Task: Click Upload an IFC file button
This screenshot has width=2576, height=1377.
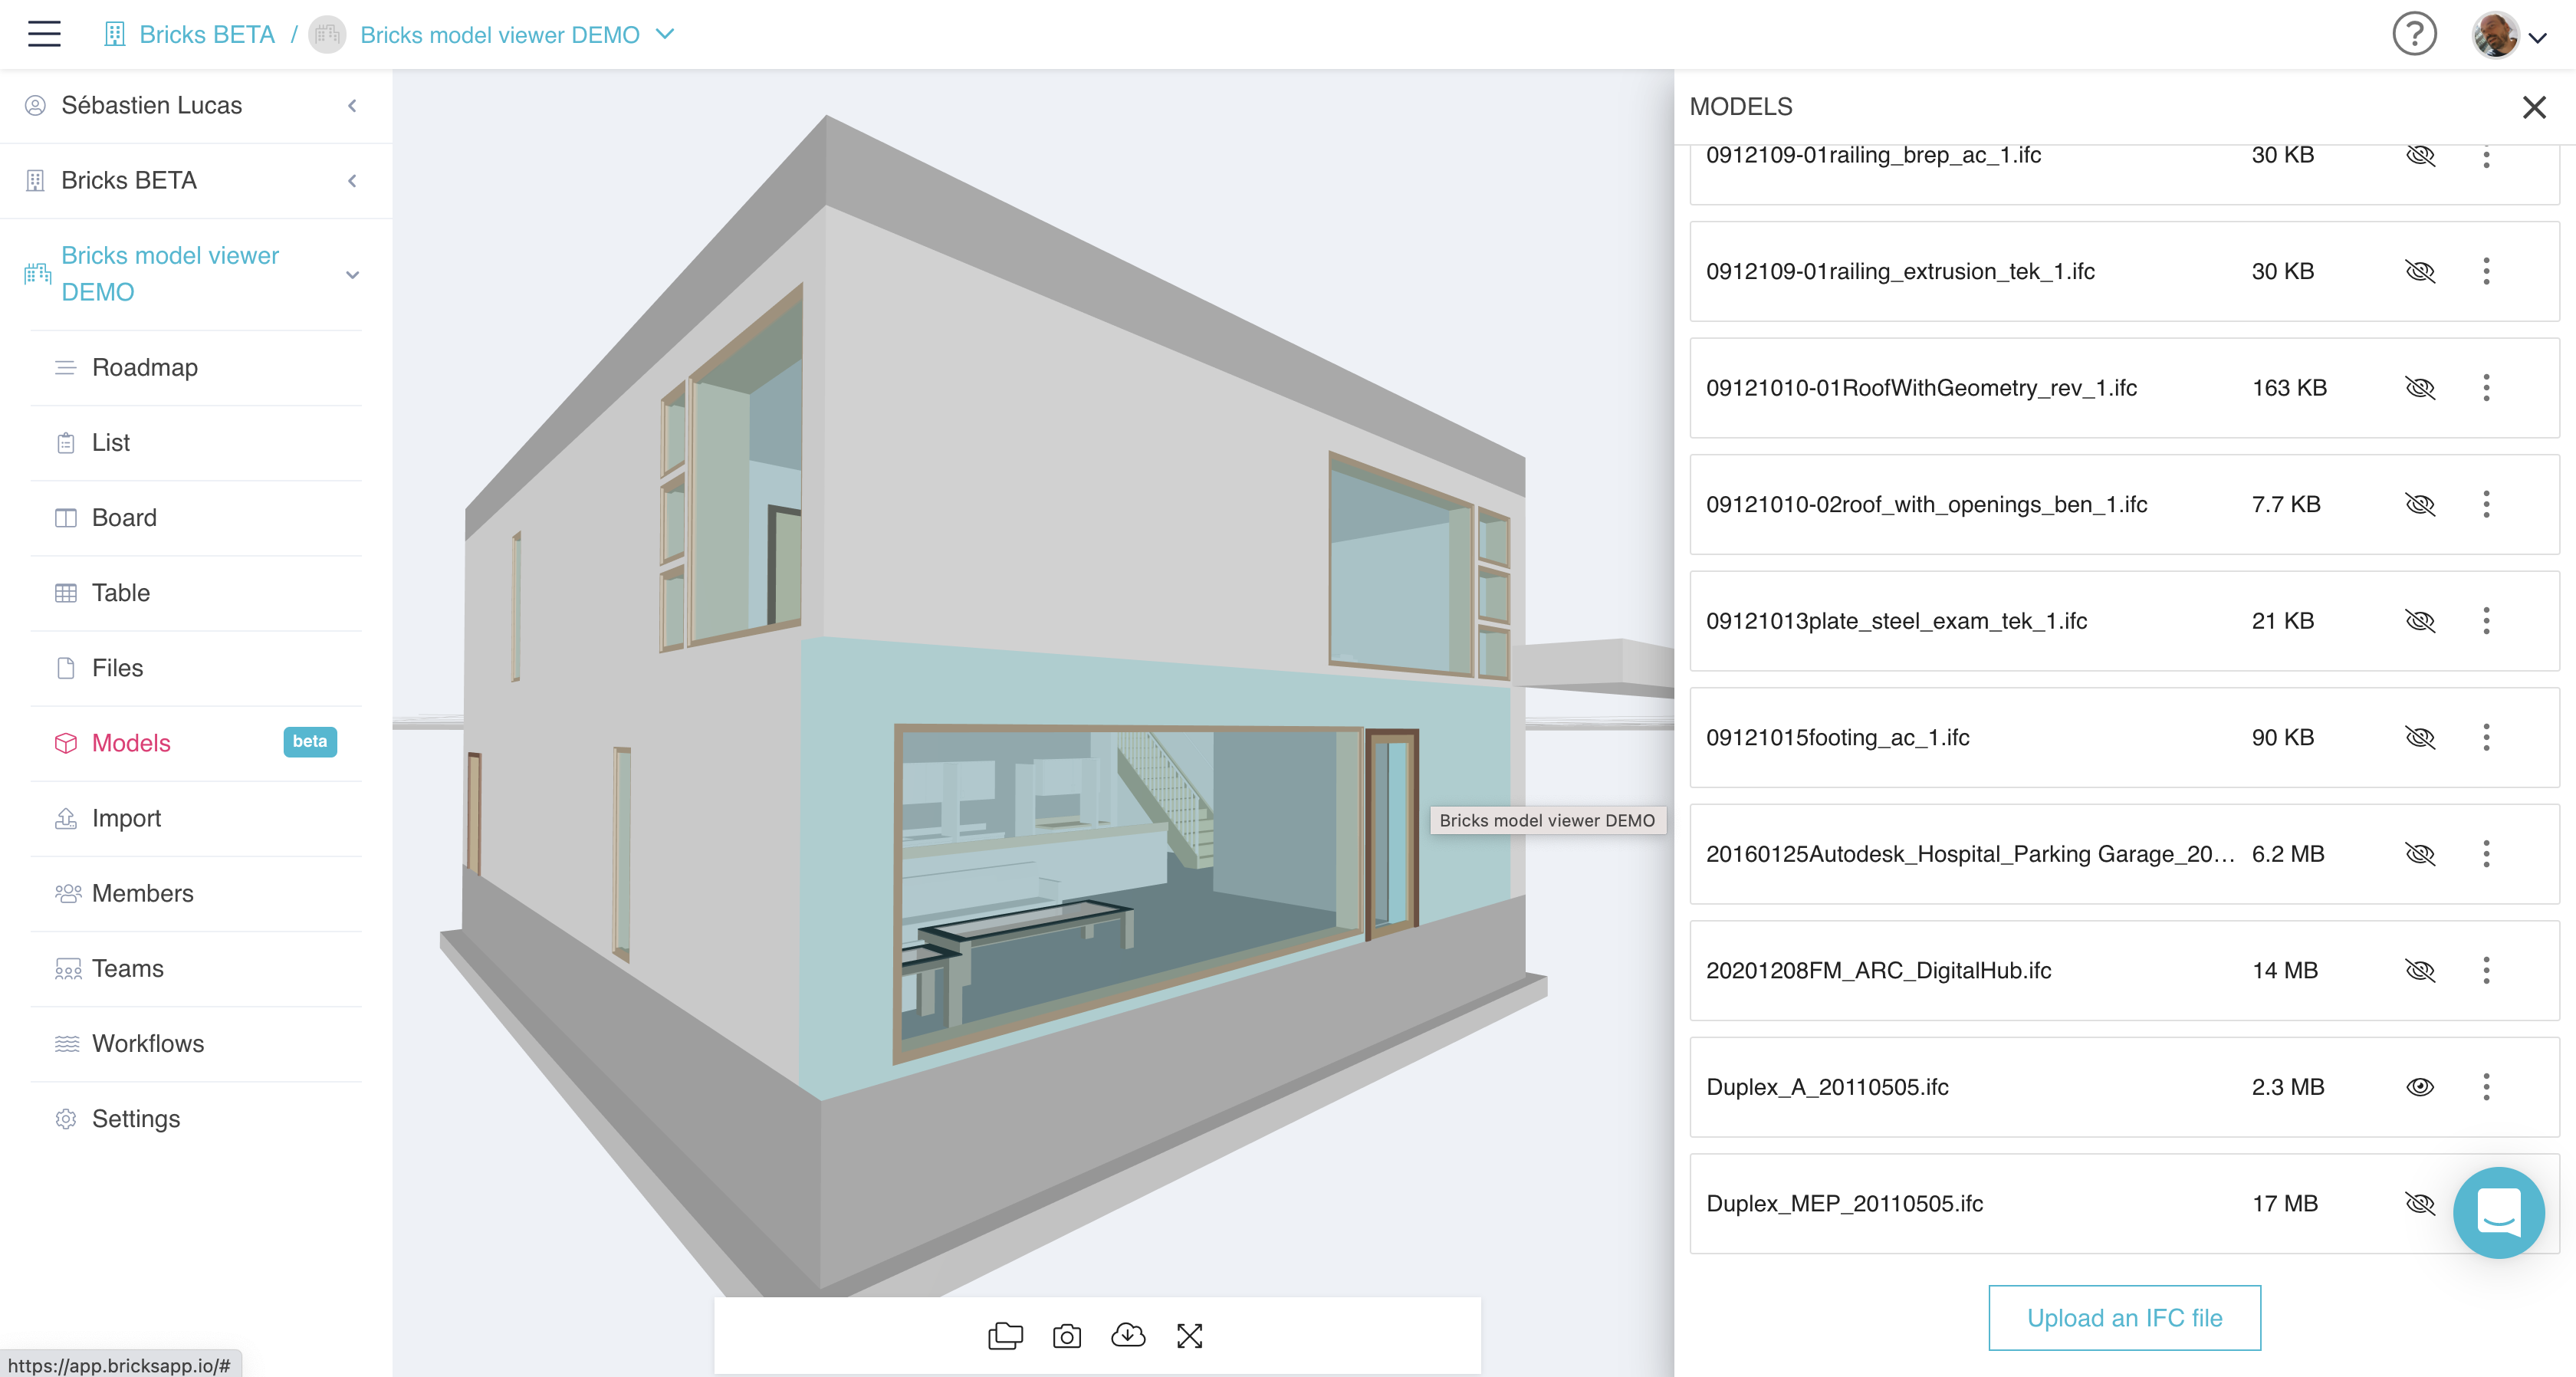Action: [2124, 1317]
